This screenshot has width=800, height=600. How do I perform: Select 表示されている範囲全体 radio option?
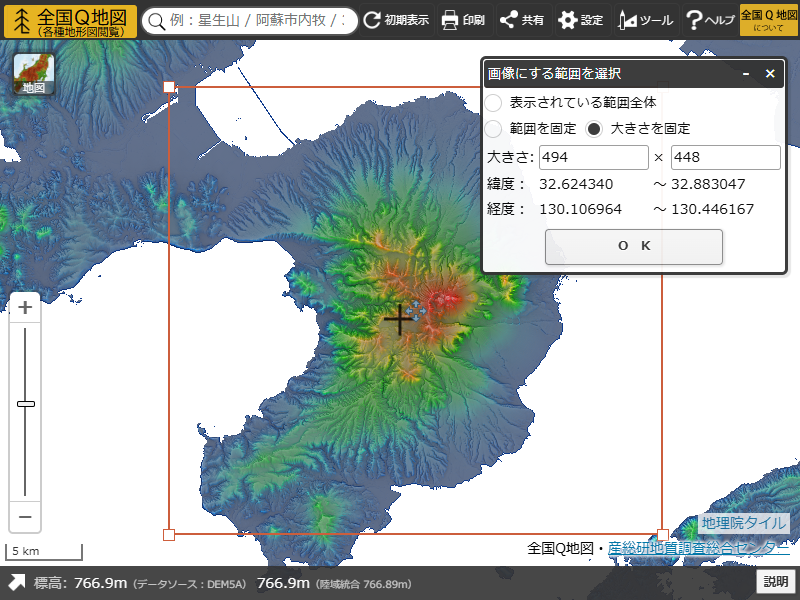494,103
